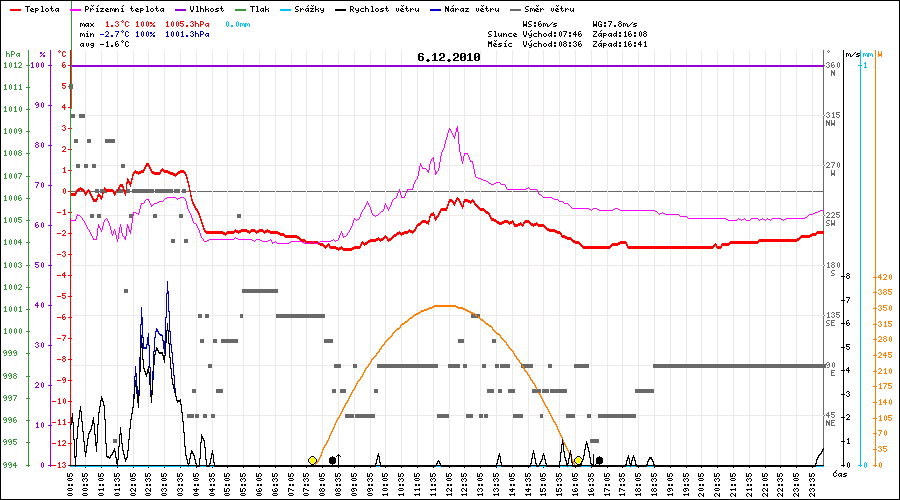Click the 45 NE compass axis label

(x=831, y=418)
